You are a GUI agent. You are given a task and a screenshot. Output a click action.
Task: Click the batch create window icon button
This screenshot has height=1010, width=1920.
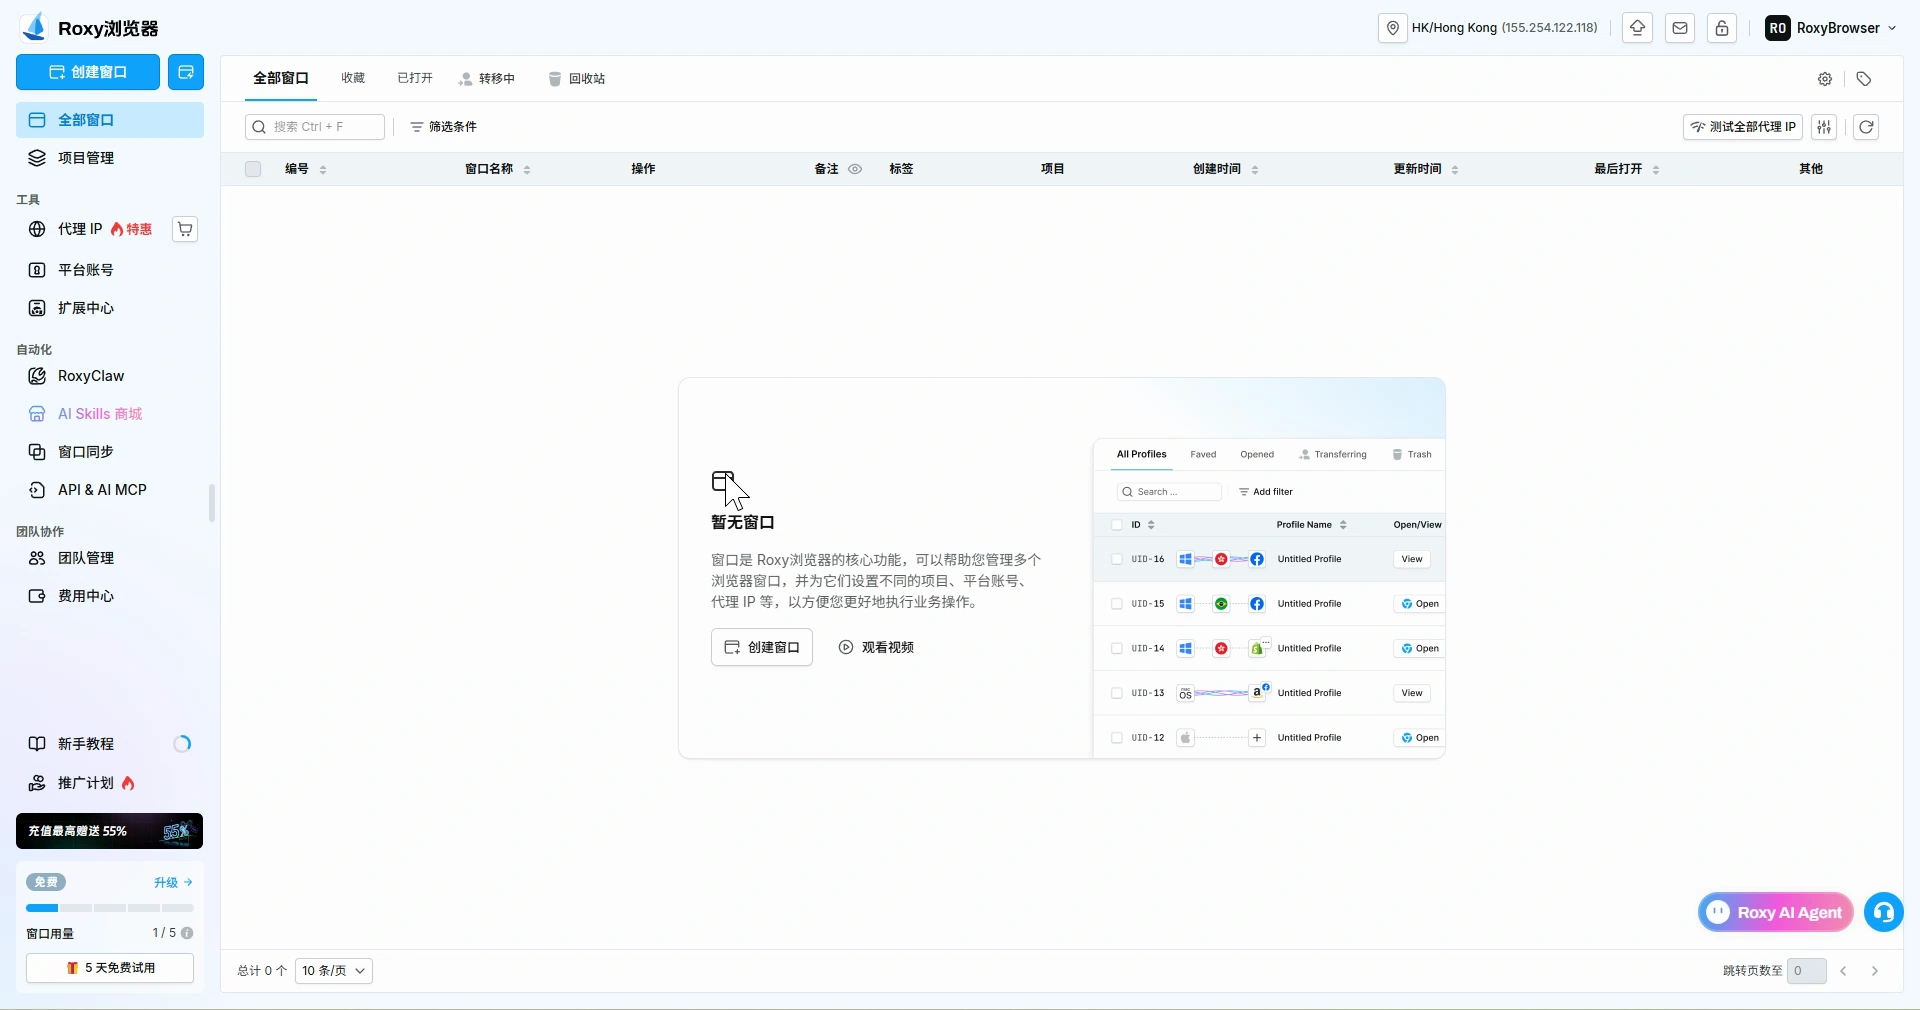(186, 72)
